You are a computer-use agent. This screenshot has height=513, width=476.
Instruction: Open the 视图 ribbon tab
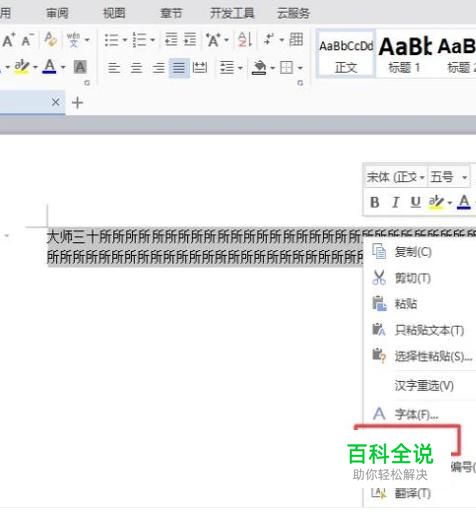[x=114, y=13]
